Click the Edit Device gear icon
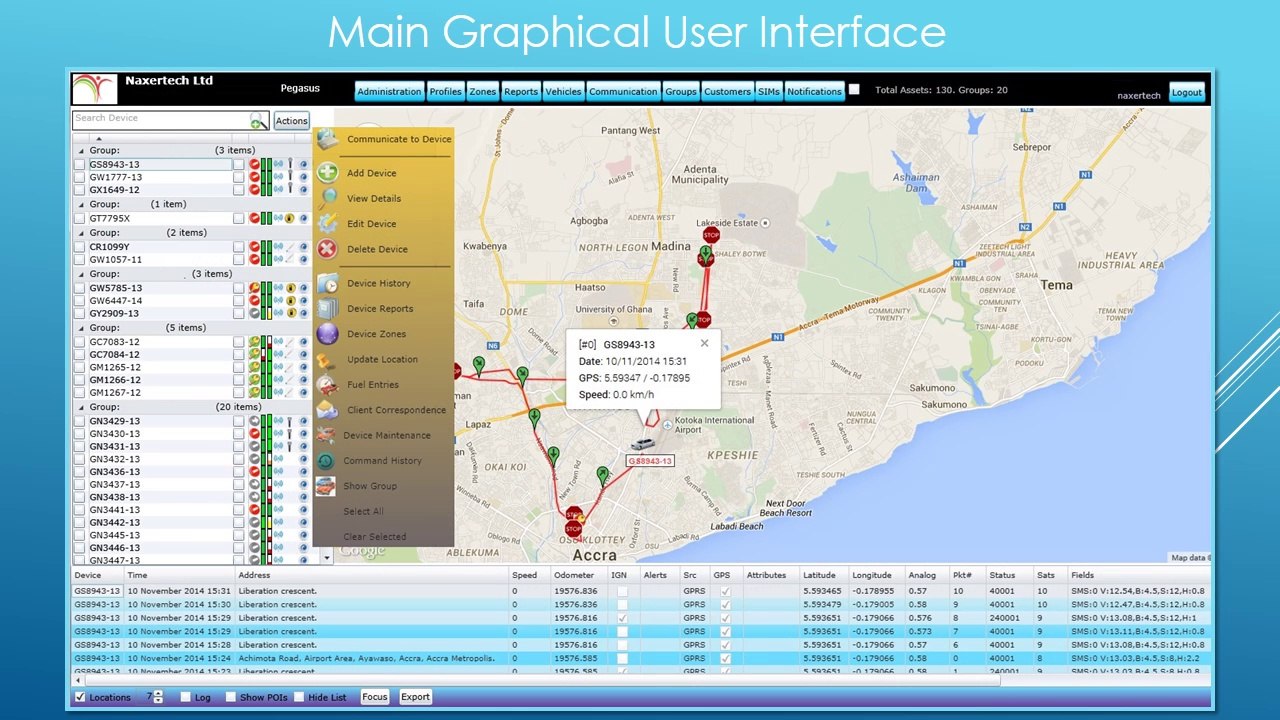Viewport: 1280px width, 720px height. pos(328,223)
